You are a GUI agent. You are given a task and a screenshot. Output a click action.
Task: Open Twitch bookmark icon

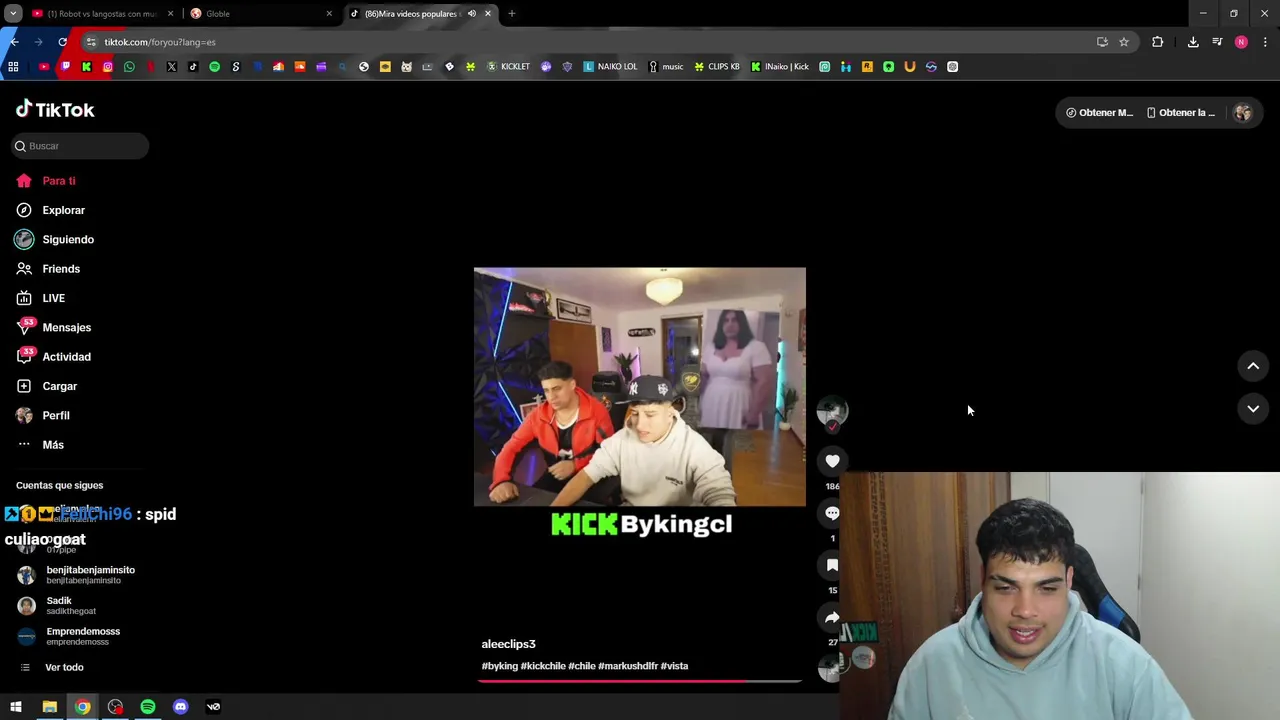[65, 67]
